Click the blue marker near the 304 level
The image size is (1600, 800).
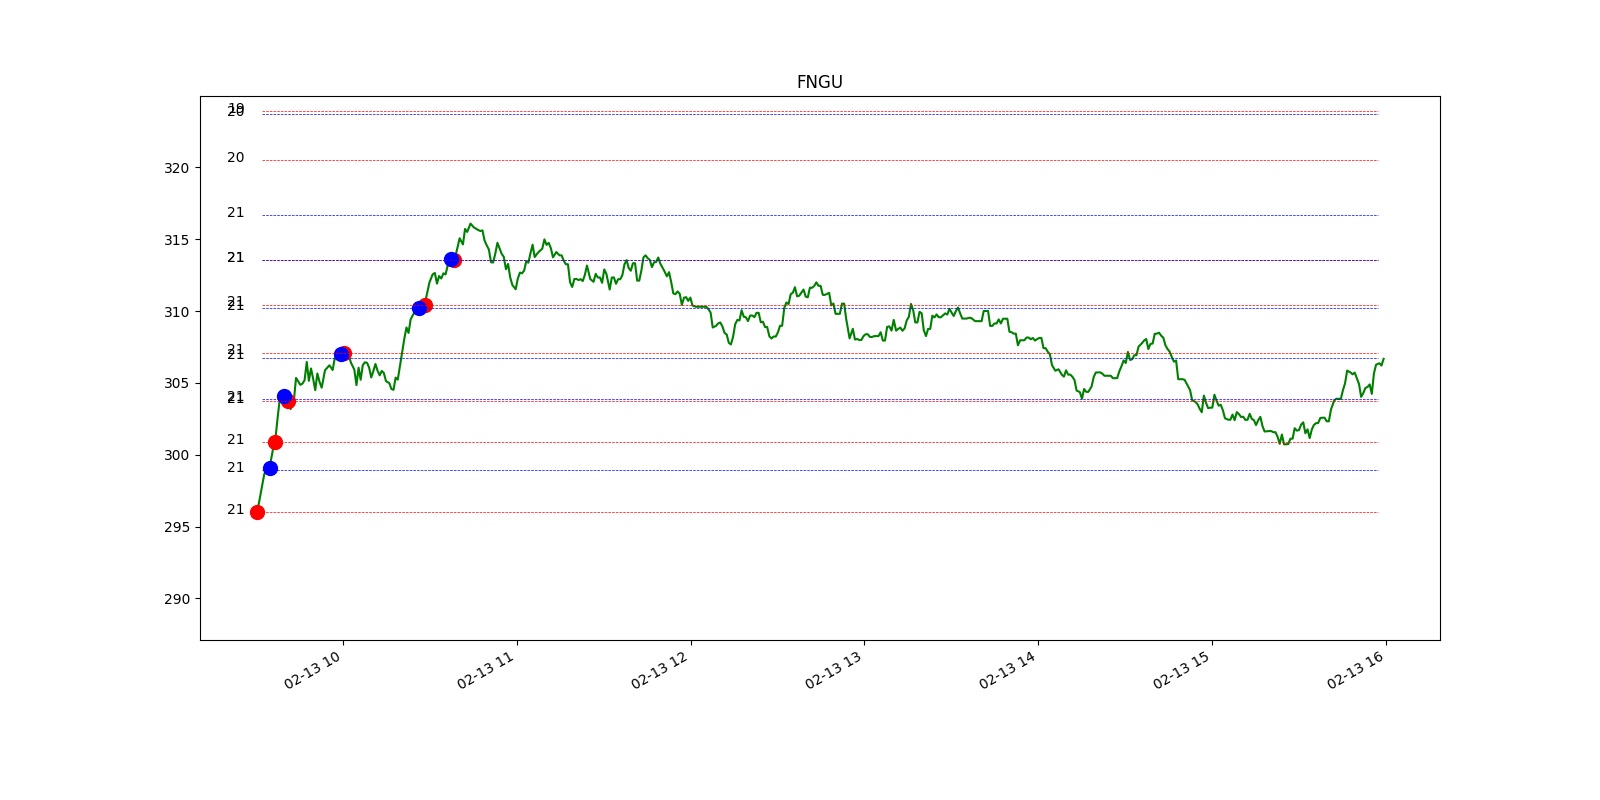(x=284, y=396)
